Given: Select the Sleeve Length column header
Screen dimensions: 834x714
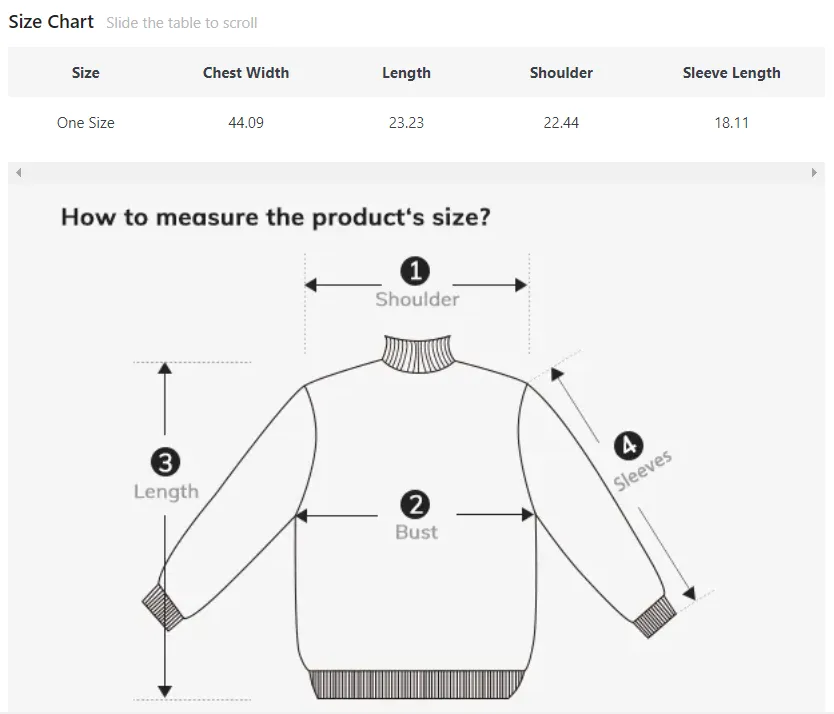Looking at the screenshot, I should pyautogui.click(x=731, y=73).
